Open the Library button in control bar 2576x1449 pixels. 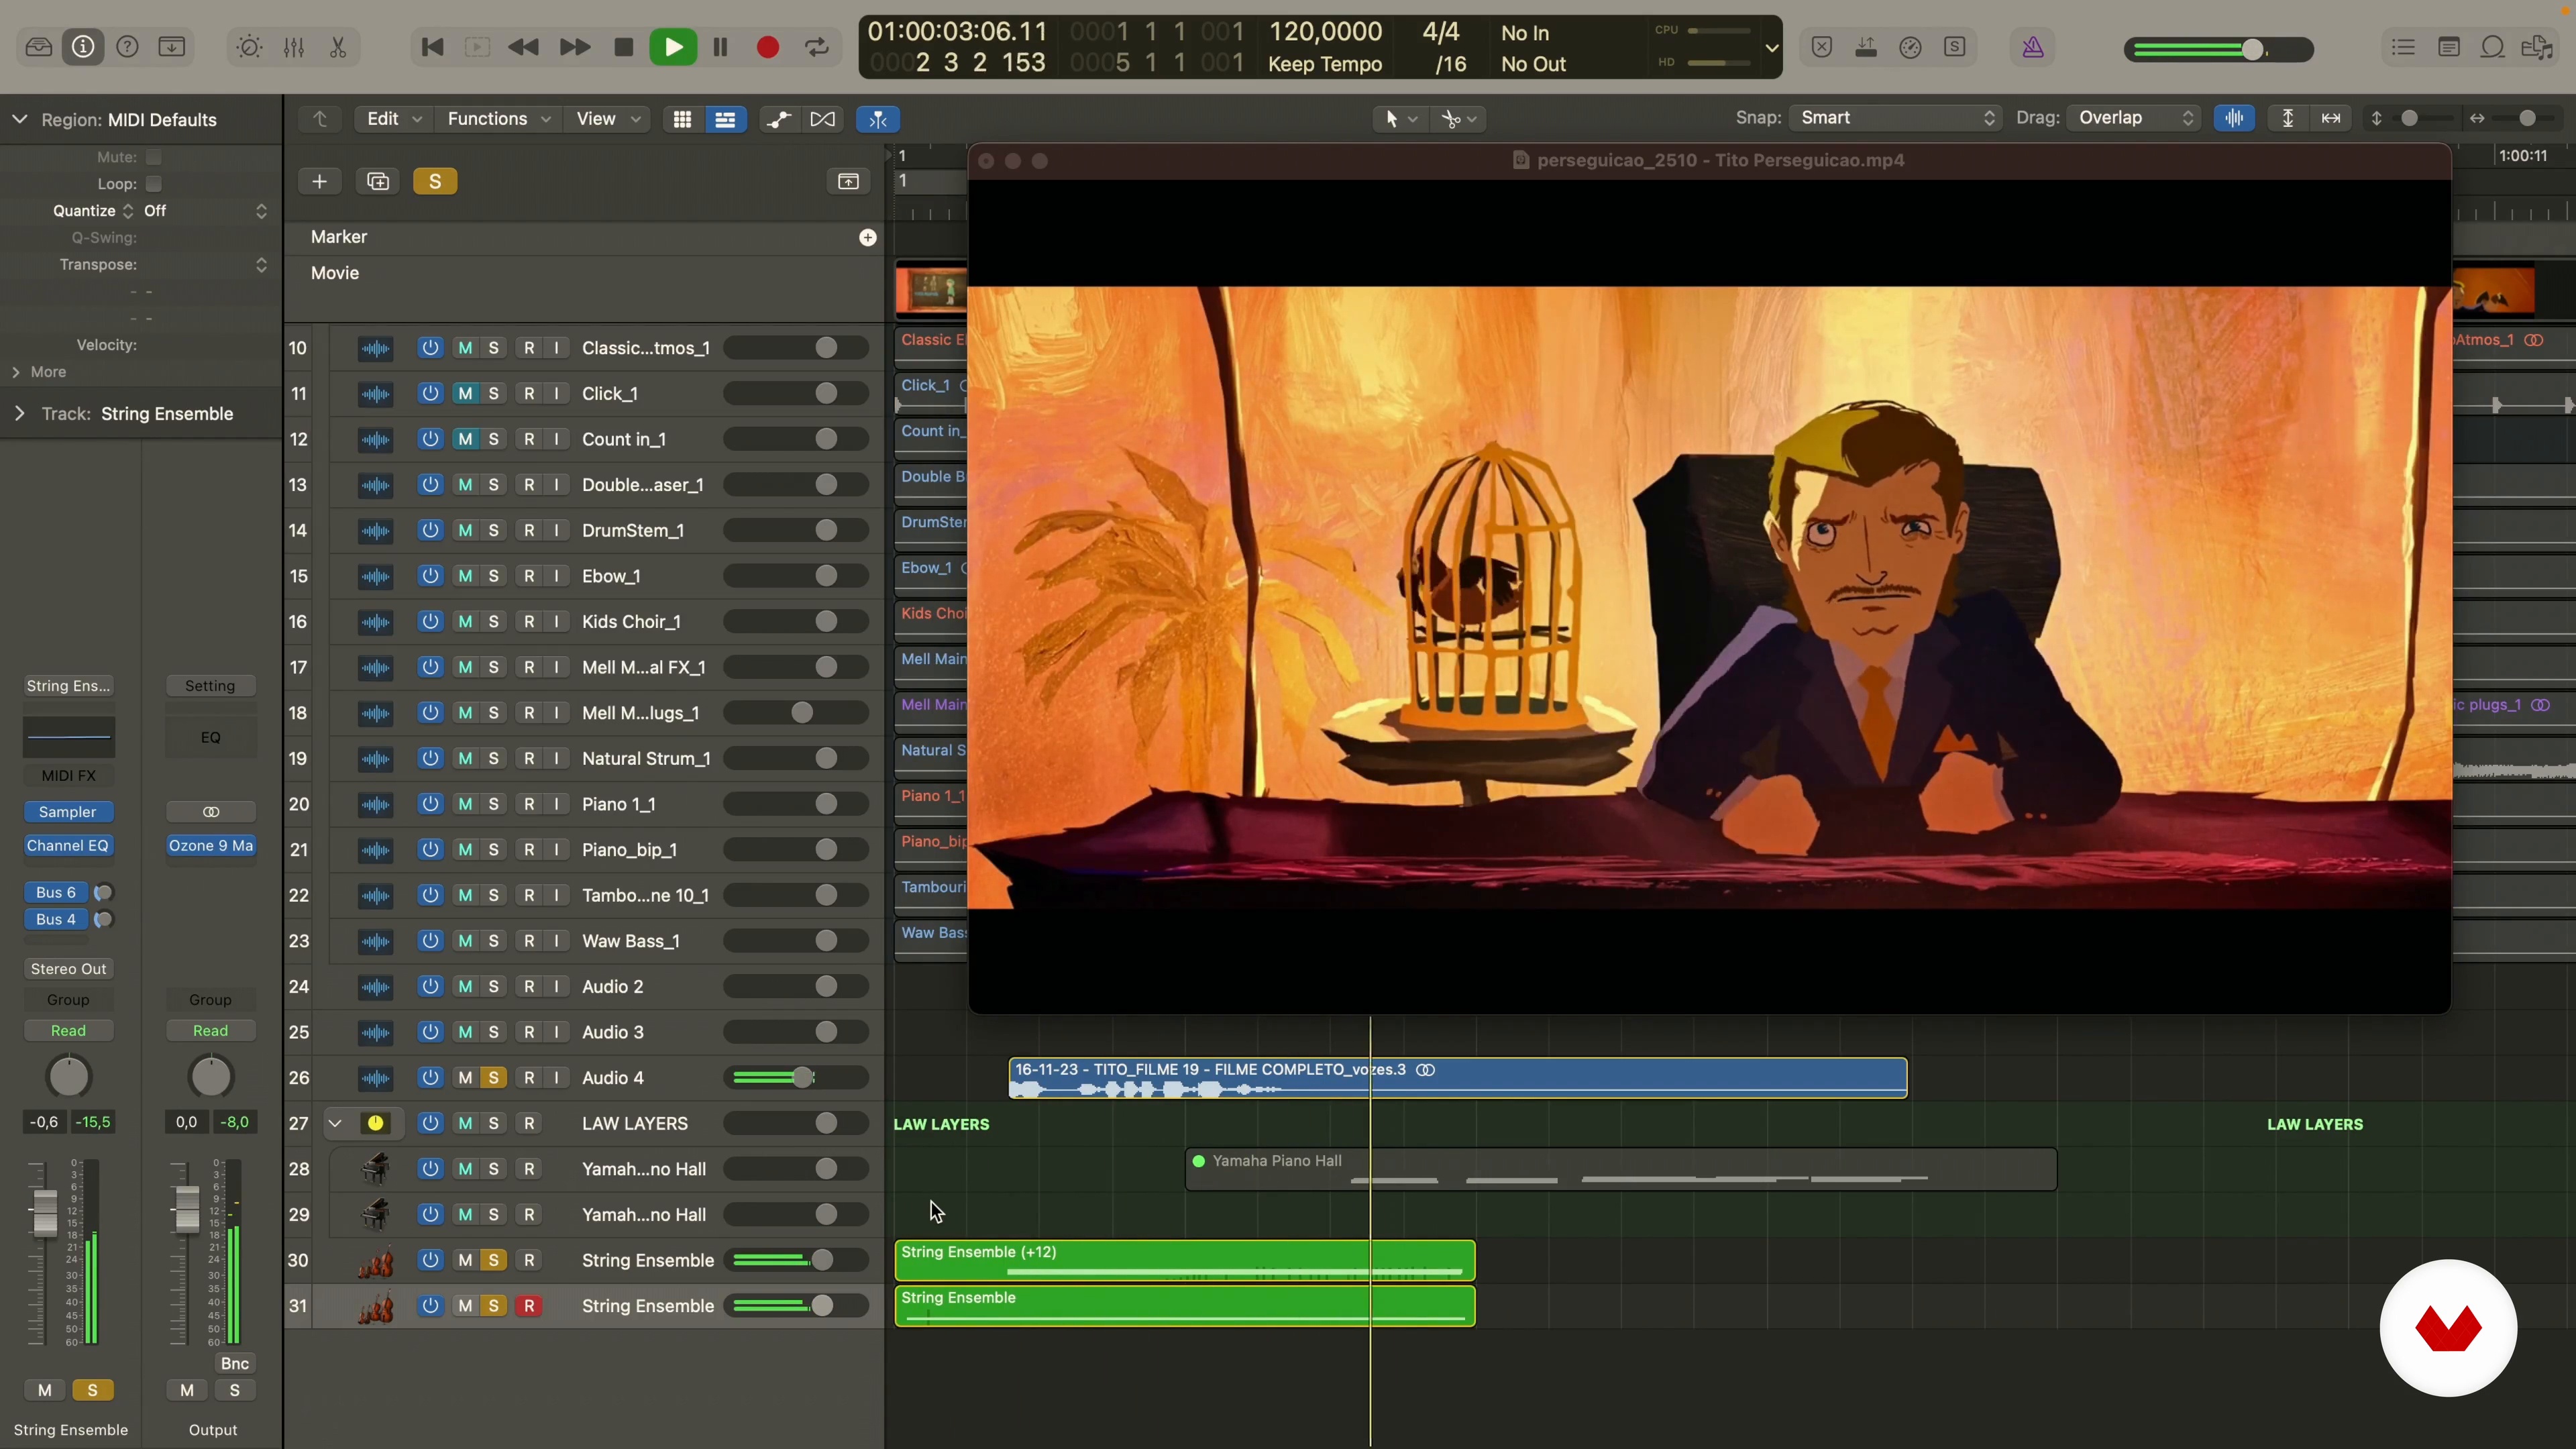pyautogui.click(x=39, y=47)
